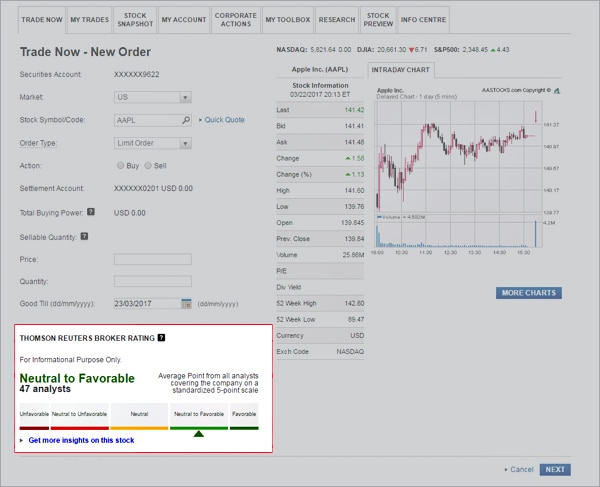Image resolution: width=600 pixels, height=487 pixels.
Task: Click the Sellable Quantity help icon
Action: pos(84,236)
